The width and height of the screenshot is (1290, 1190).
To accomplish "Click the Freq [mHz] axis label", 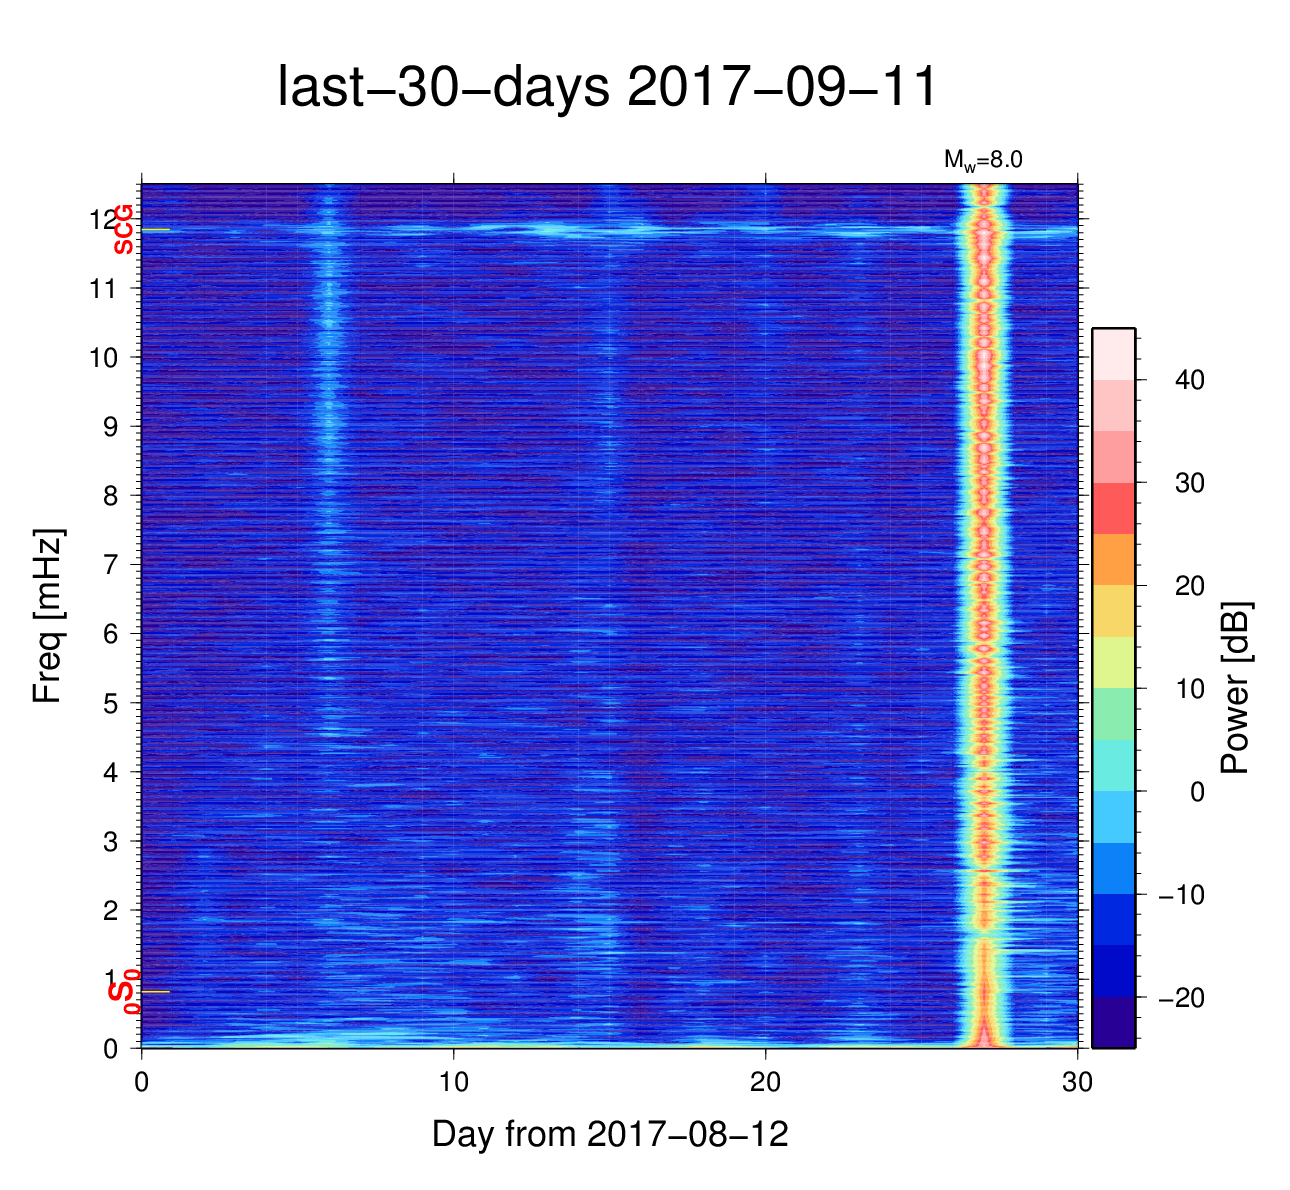I will click(x=47, y=616).
